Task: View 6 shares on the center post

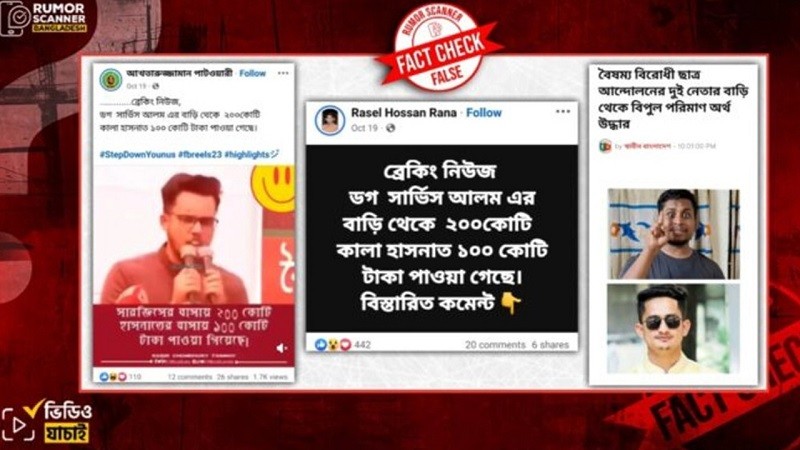Action: [550, 345]
